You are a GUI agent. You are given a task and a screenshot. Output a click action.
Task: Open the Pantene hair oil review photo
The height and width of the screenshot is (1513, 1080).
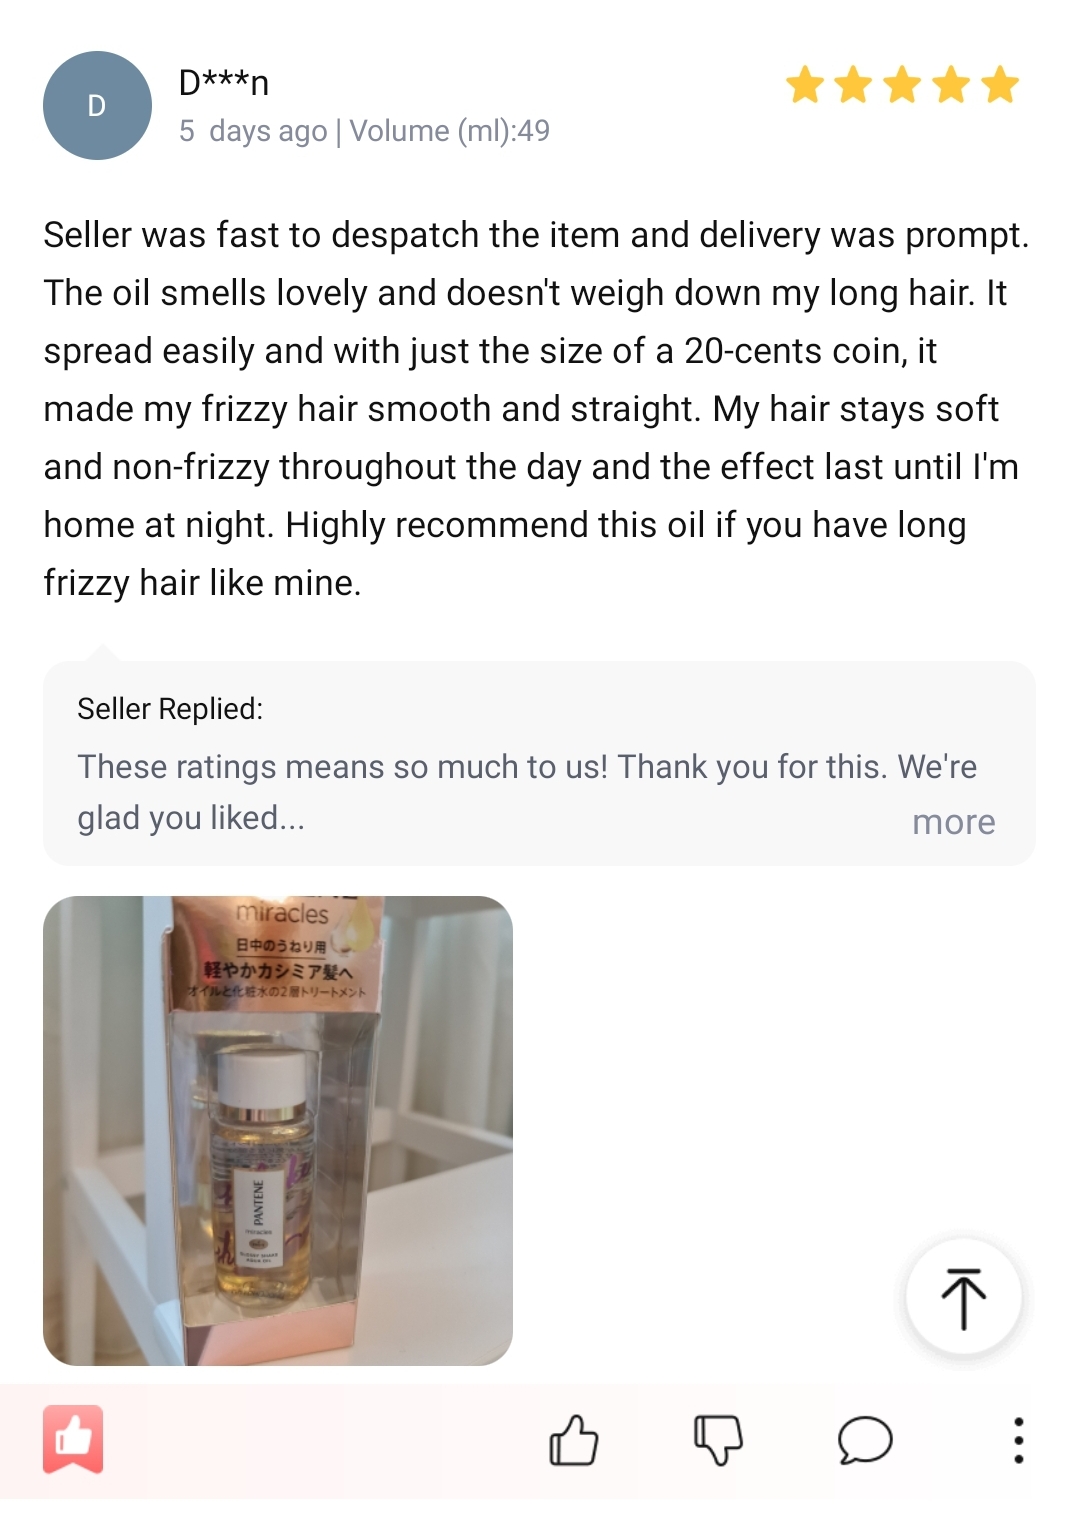(278, 1131)
